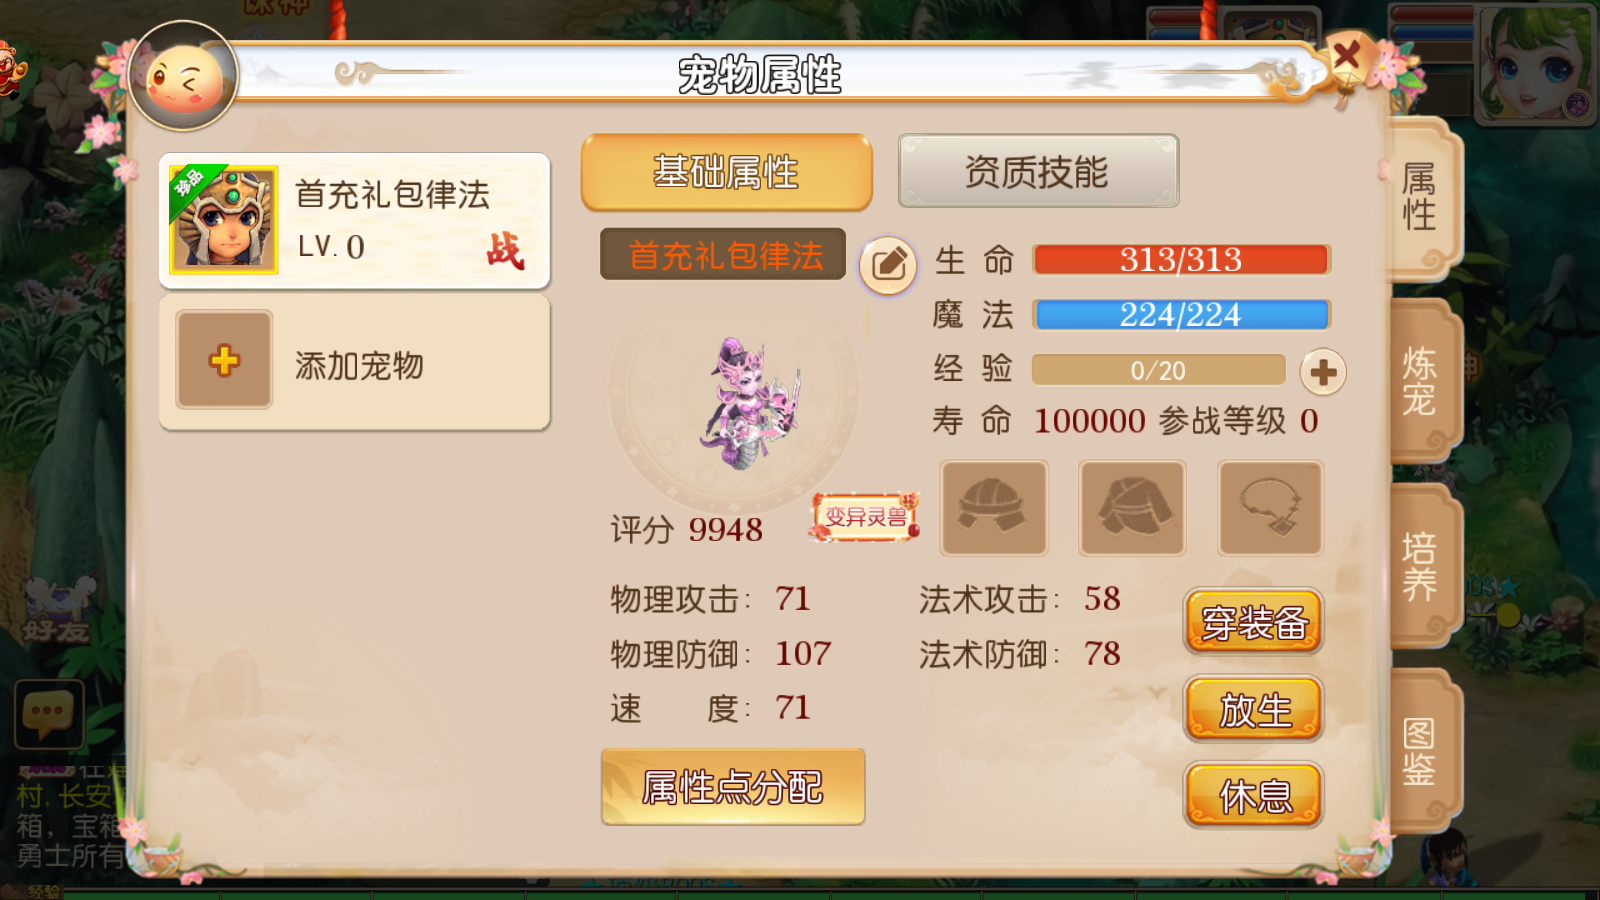Open 属性点分配 attribute allocation
This screenshot has width=1600, height=900.
tap(733, 787)
